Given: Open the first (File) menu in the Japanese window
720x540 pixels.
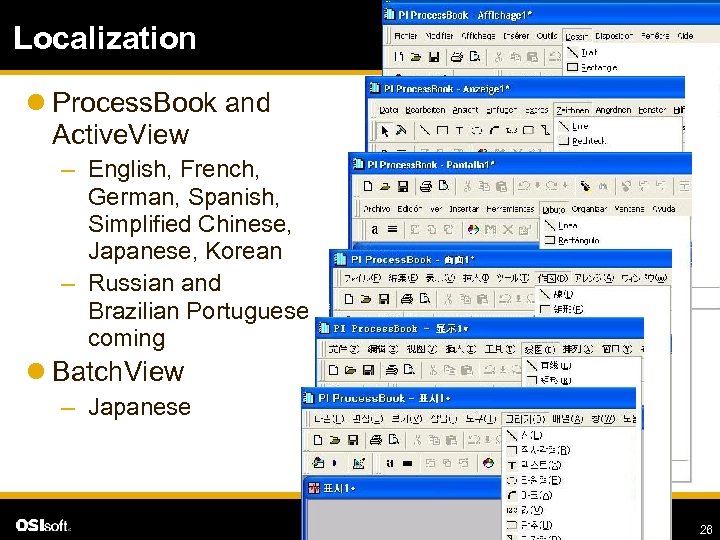Looking at the screenshot, I should [362, 278].
